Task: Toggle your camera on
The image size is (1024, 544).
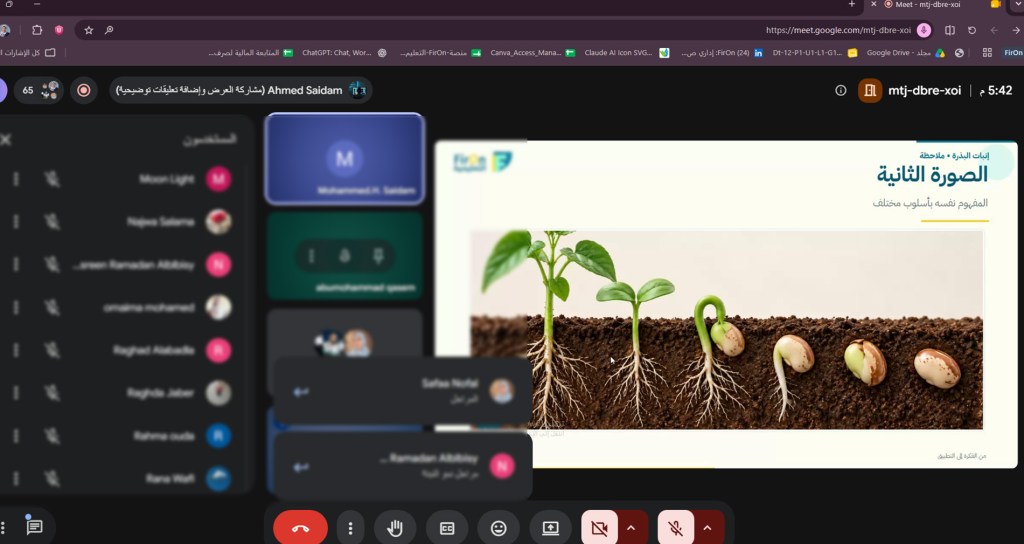Action: point(599,528)
